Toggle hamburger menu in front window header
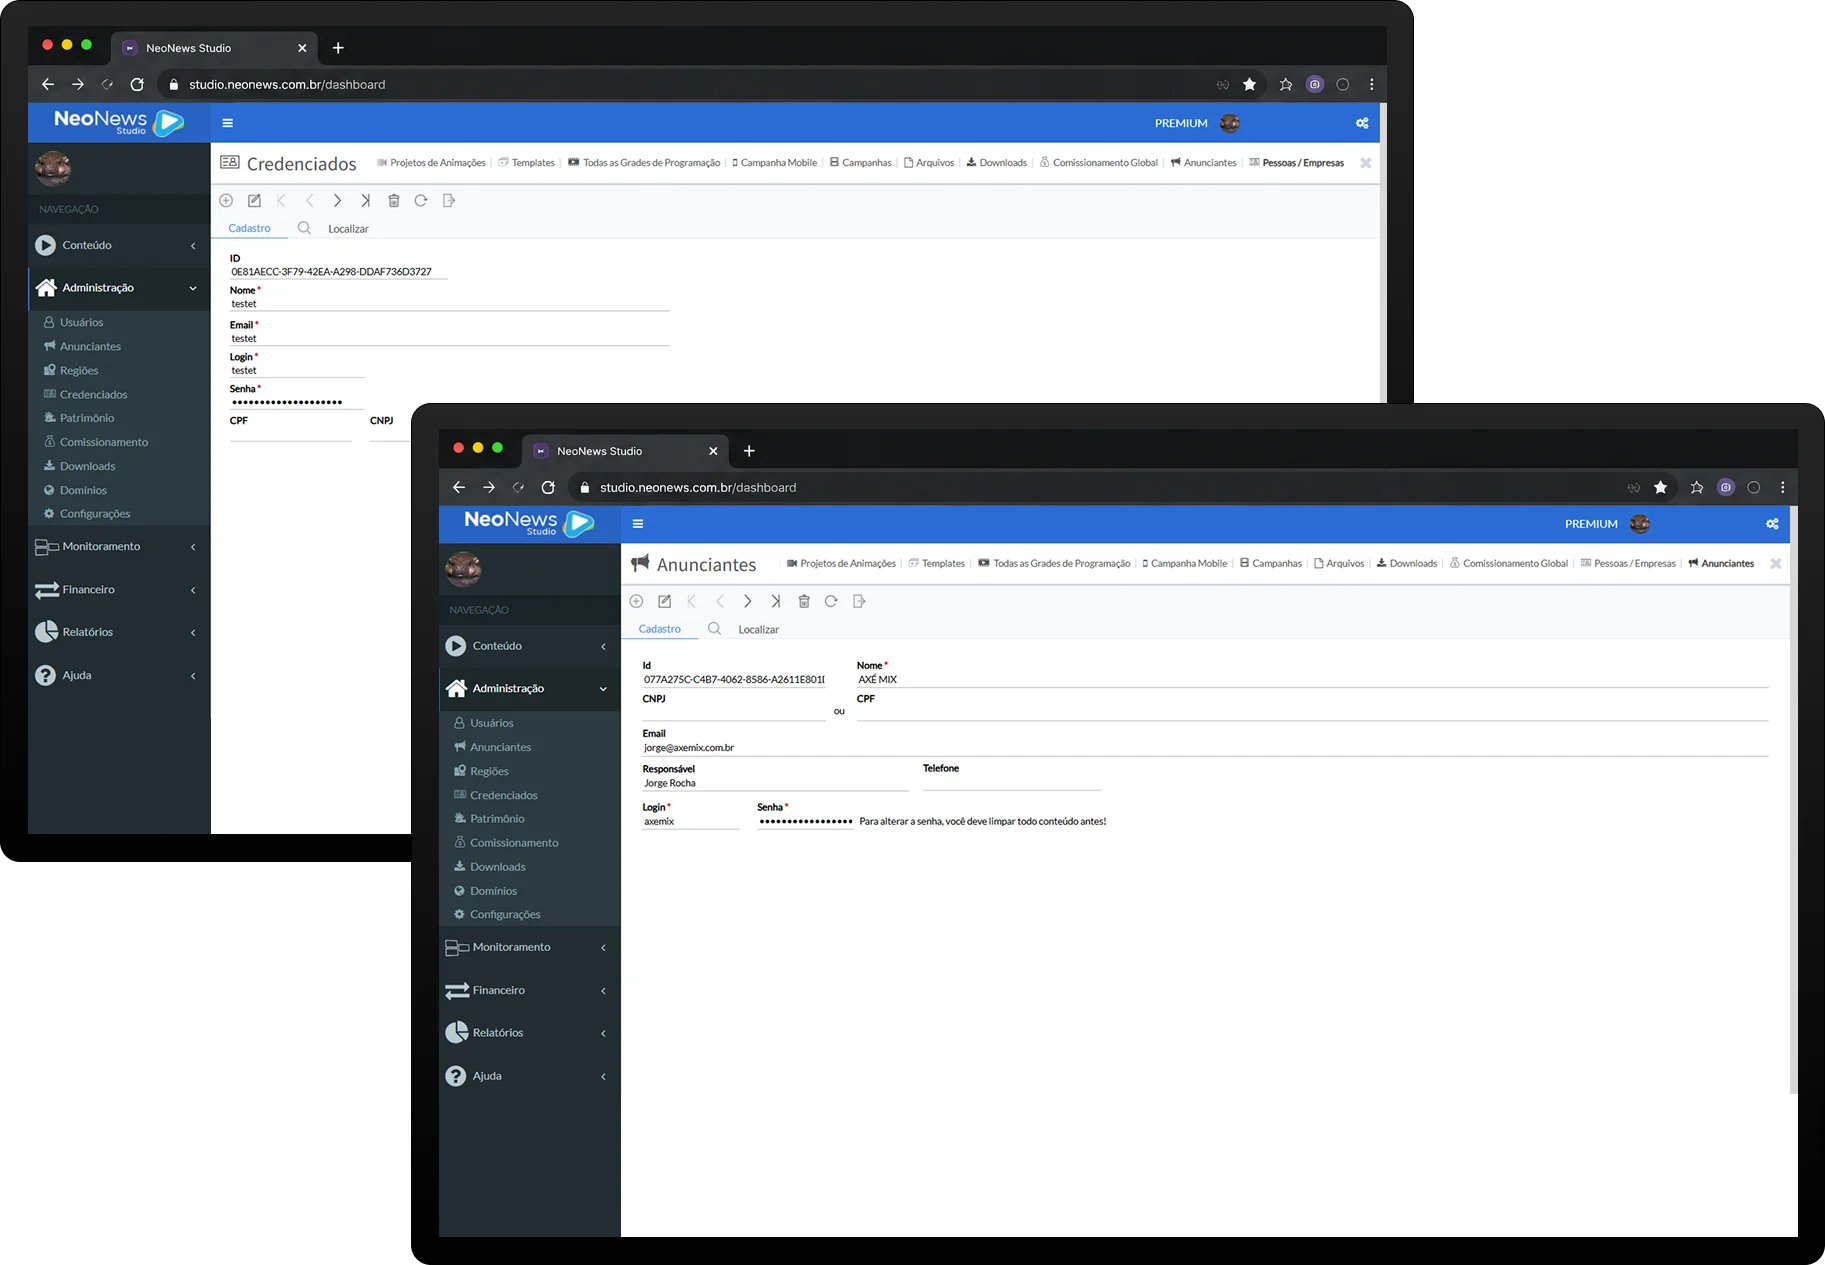This screenshot has height=1265, width=1825. tap(638, 524)
